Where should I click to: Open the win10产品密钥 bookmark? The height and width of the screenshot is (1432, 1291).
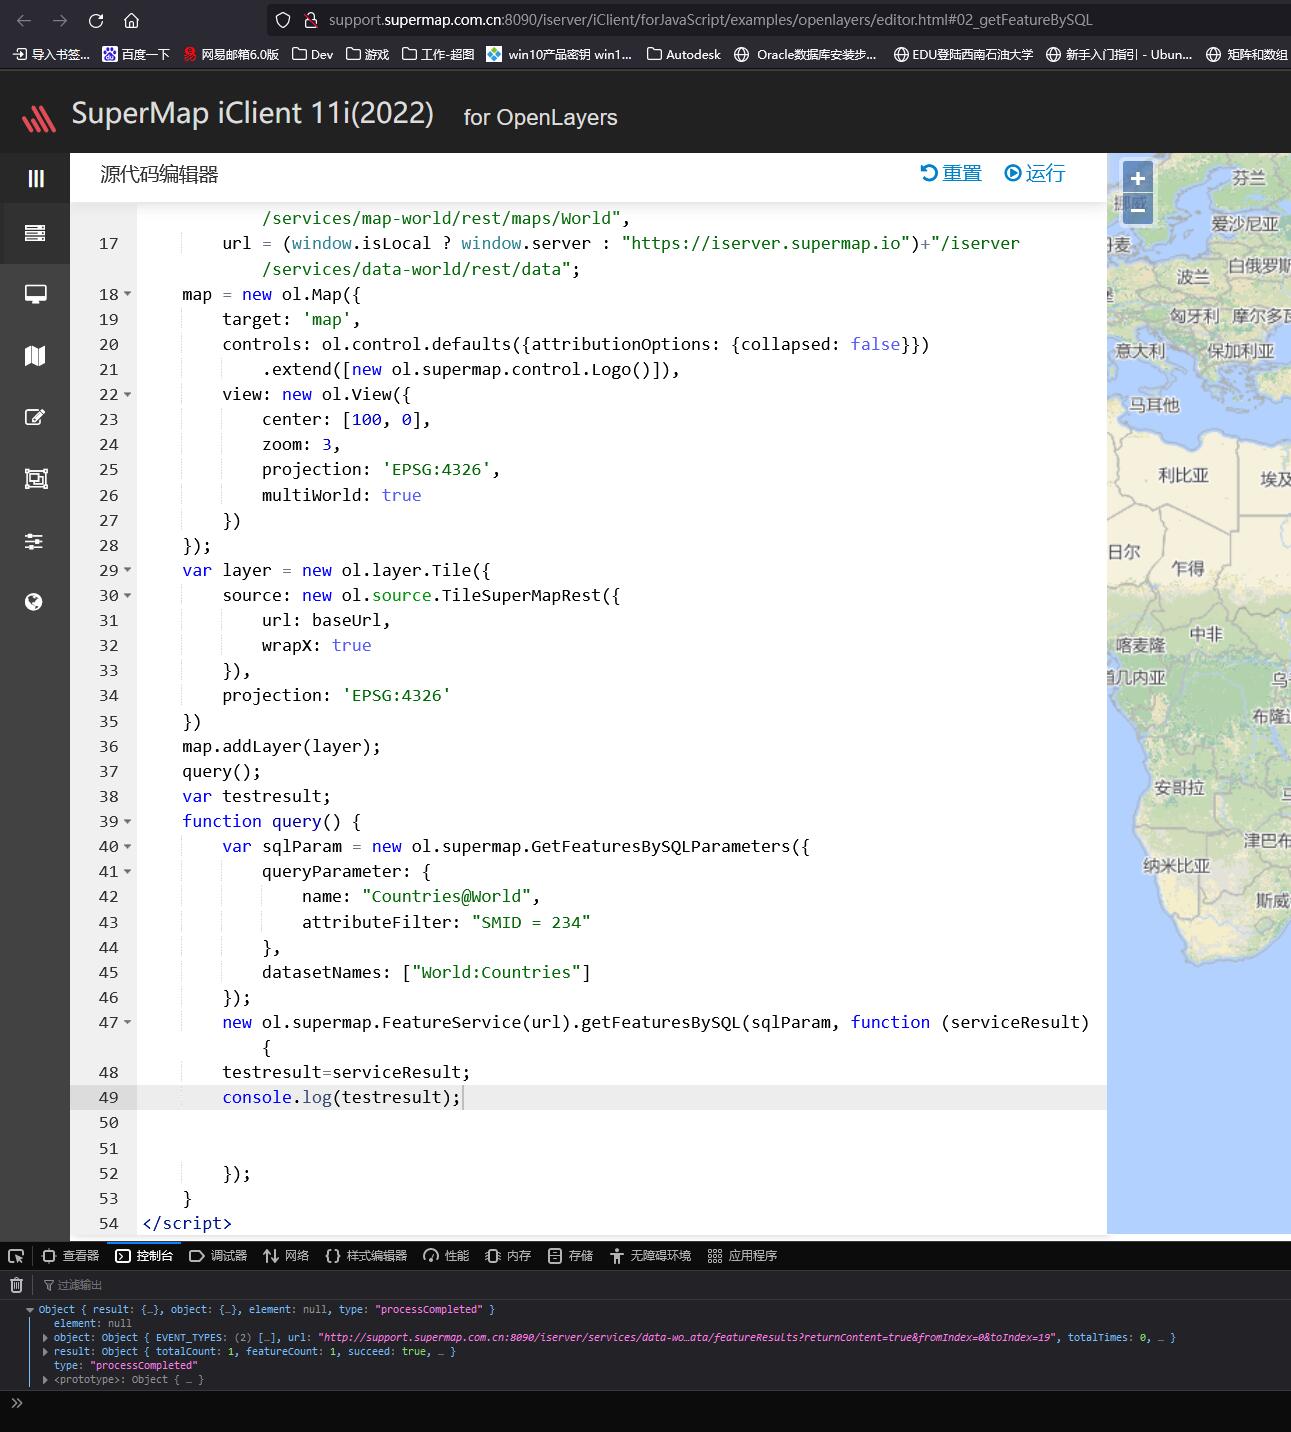pos(559,54)
